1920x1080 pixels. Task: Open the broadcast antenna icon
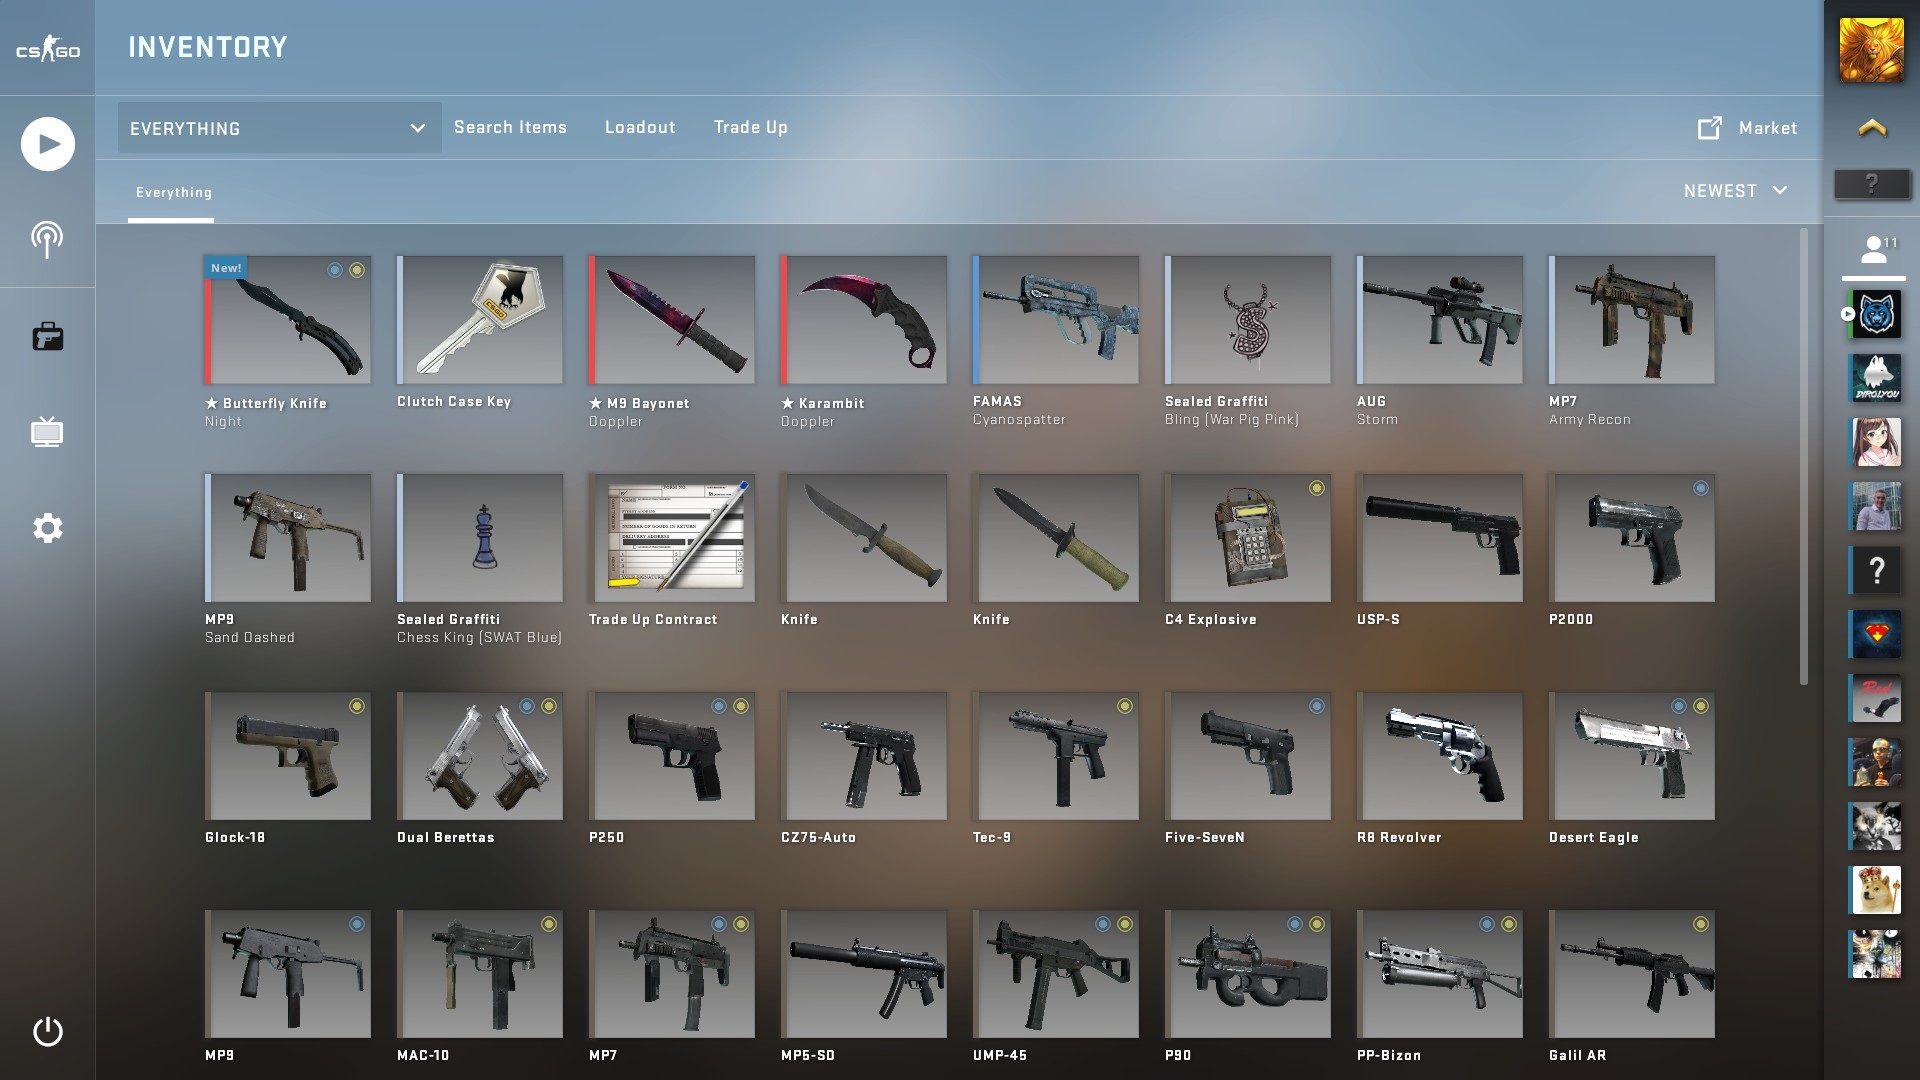47,240
